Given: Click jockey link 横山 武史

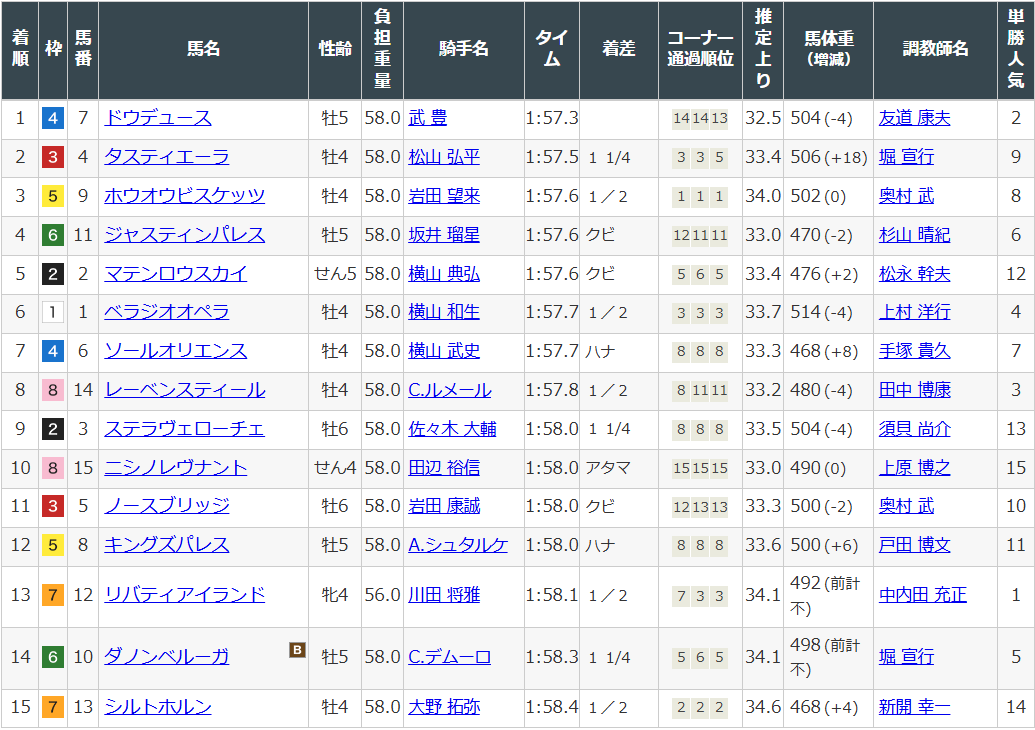Looking at the screenshot, I should click(444, 351).
